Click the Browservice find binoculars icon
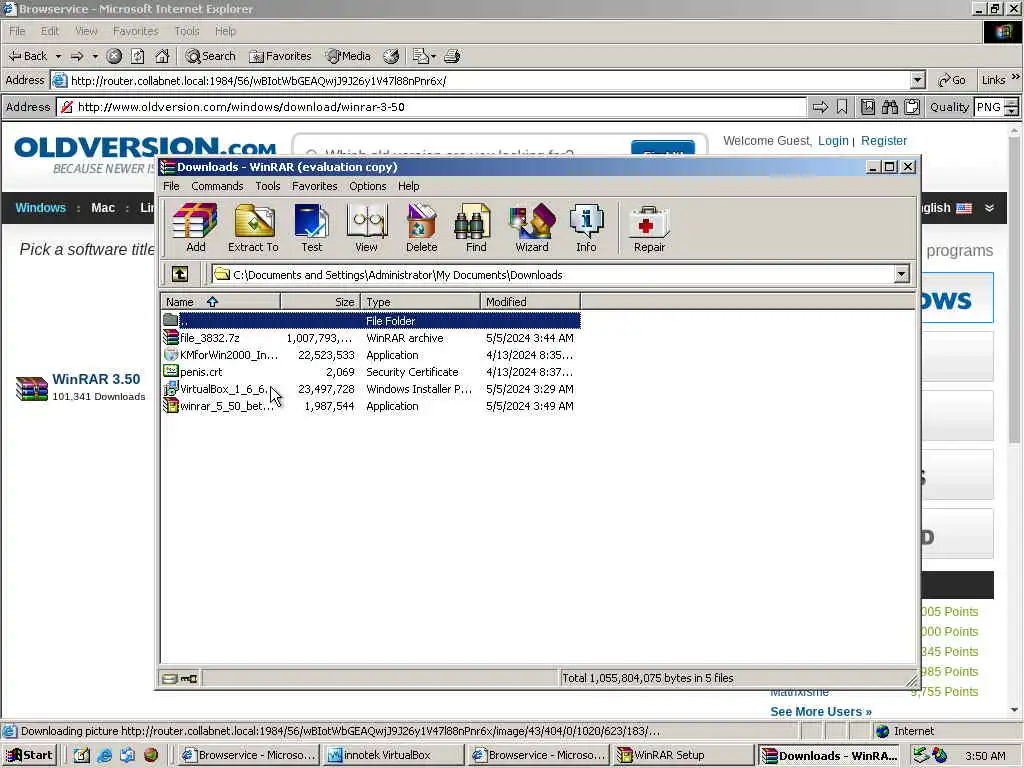1024x768 pixels. point(889,107)
